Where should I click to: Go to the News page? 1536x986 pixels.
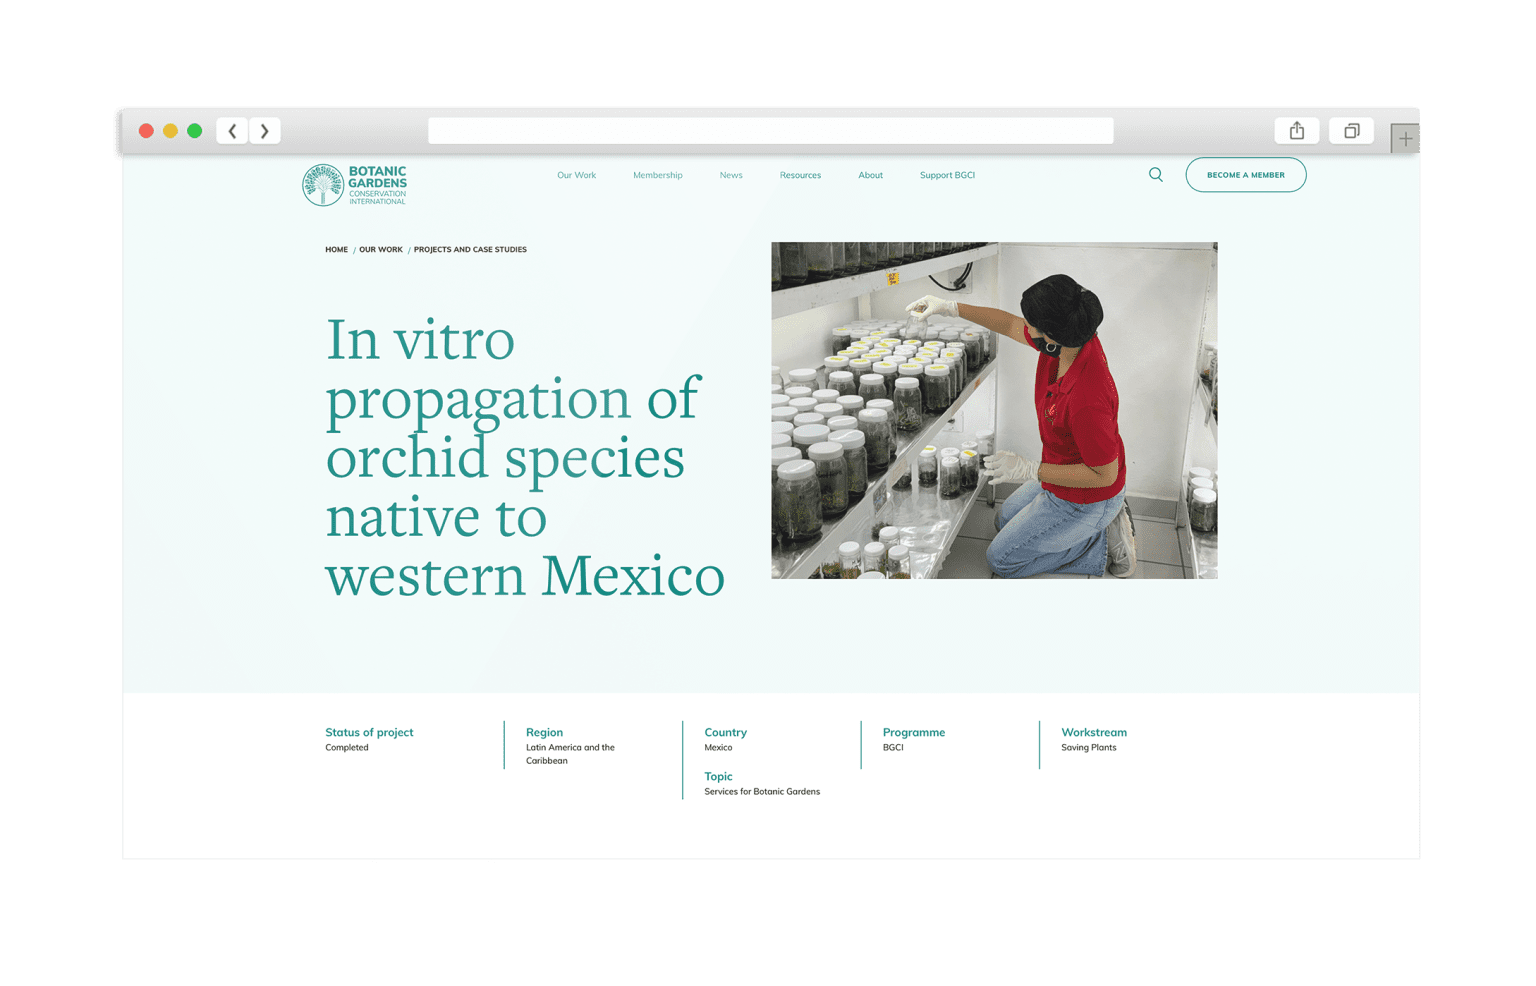pyautogui.click(x=731, y=175)
